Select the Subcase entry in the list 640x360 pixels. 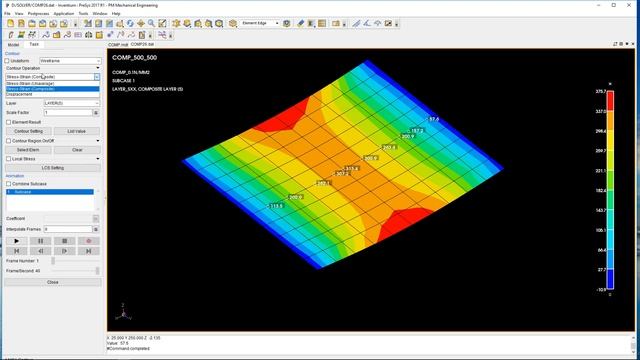pos(49,192)
